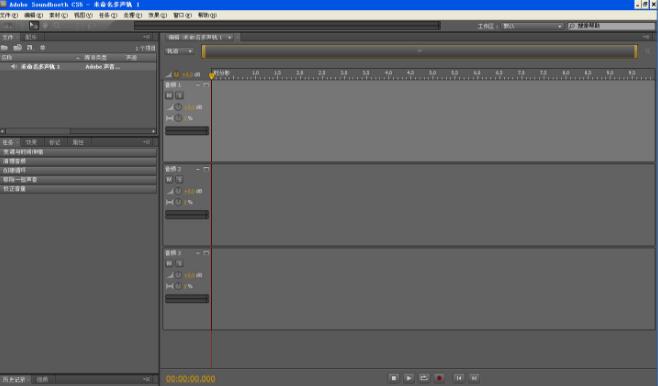Image resolution: width=658 pixels, height=386 pixels.
Task: Open the 帮助 (Help) menu
Action: 207,15
